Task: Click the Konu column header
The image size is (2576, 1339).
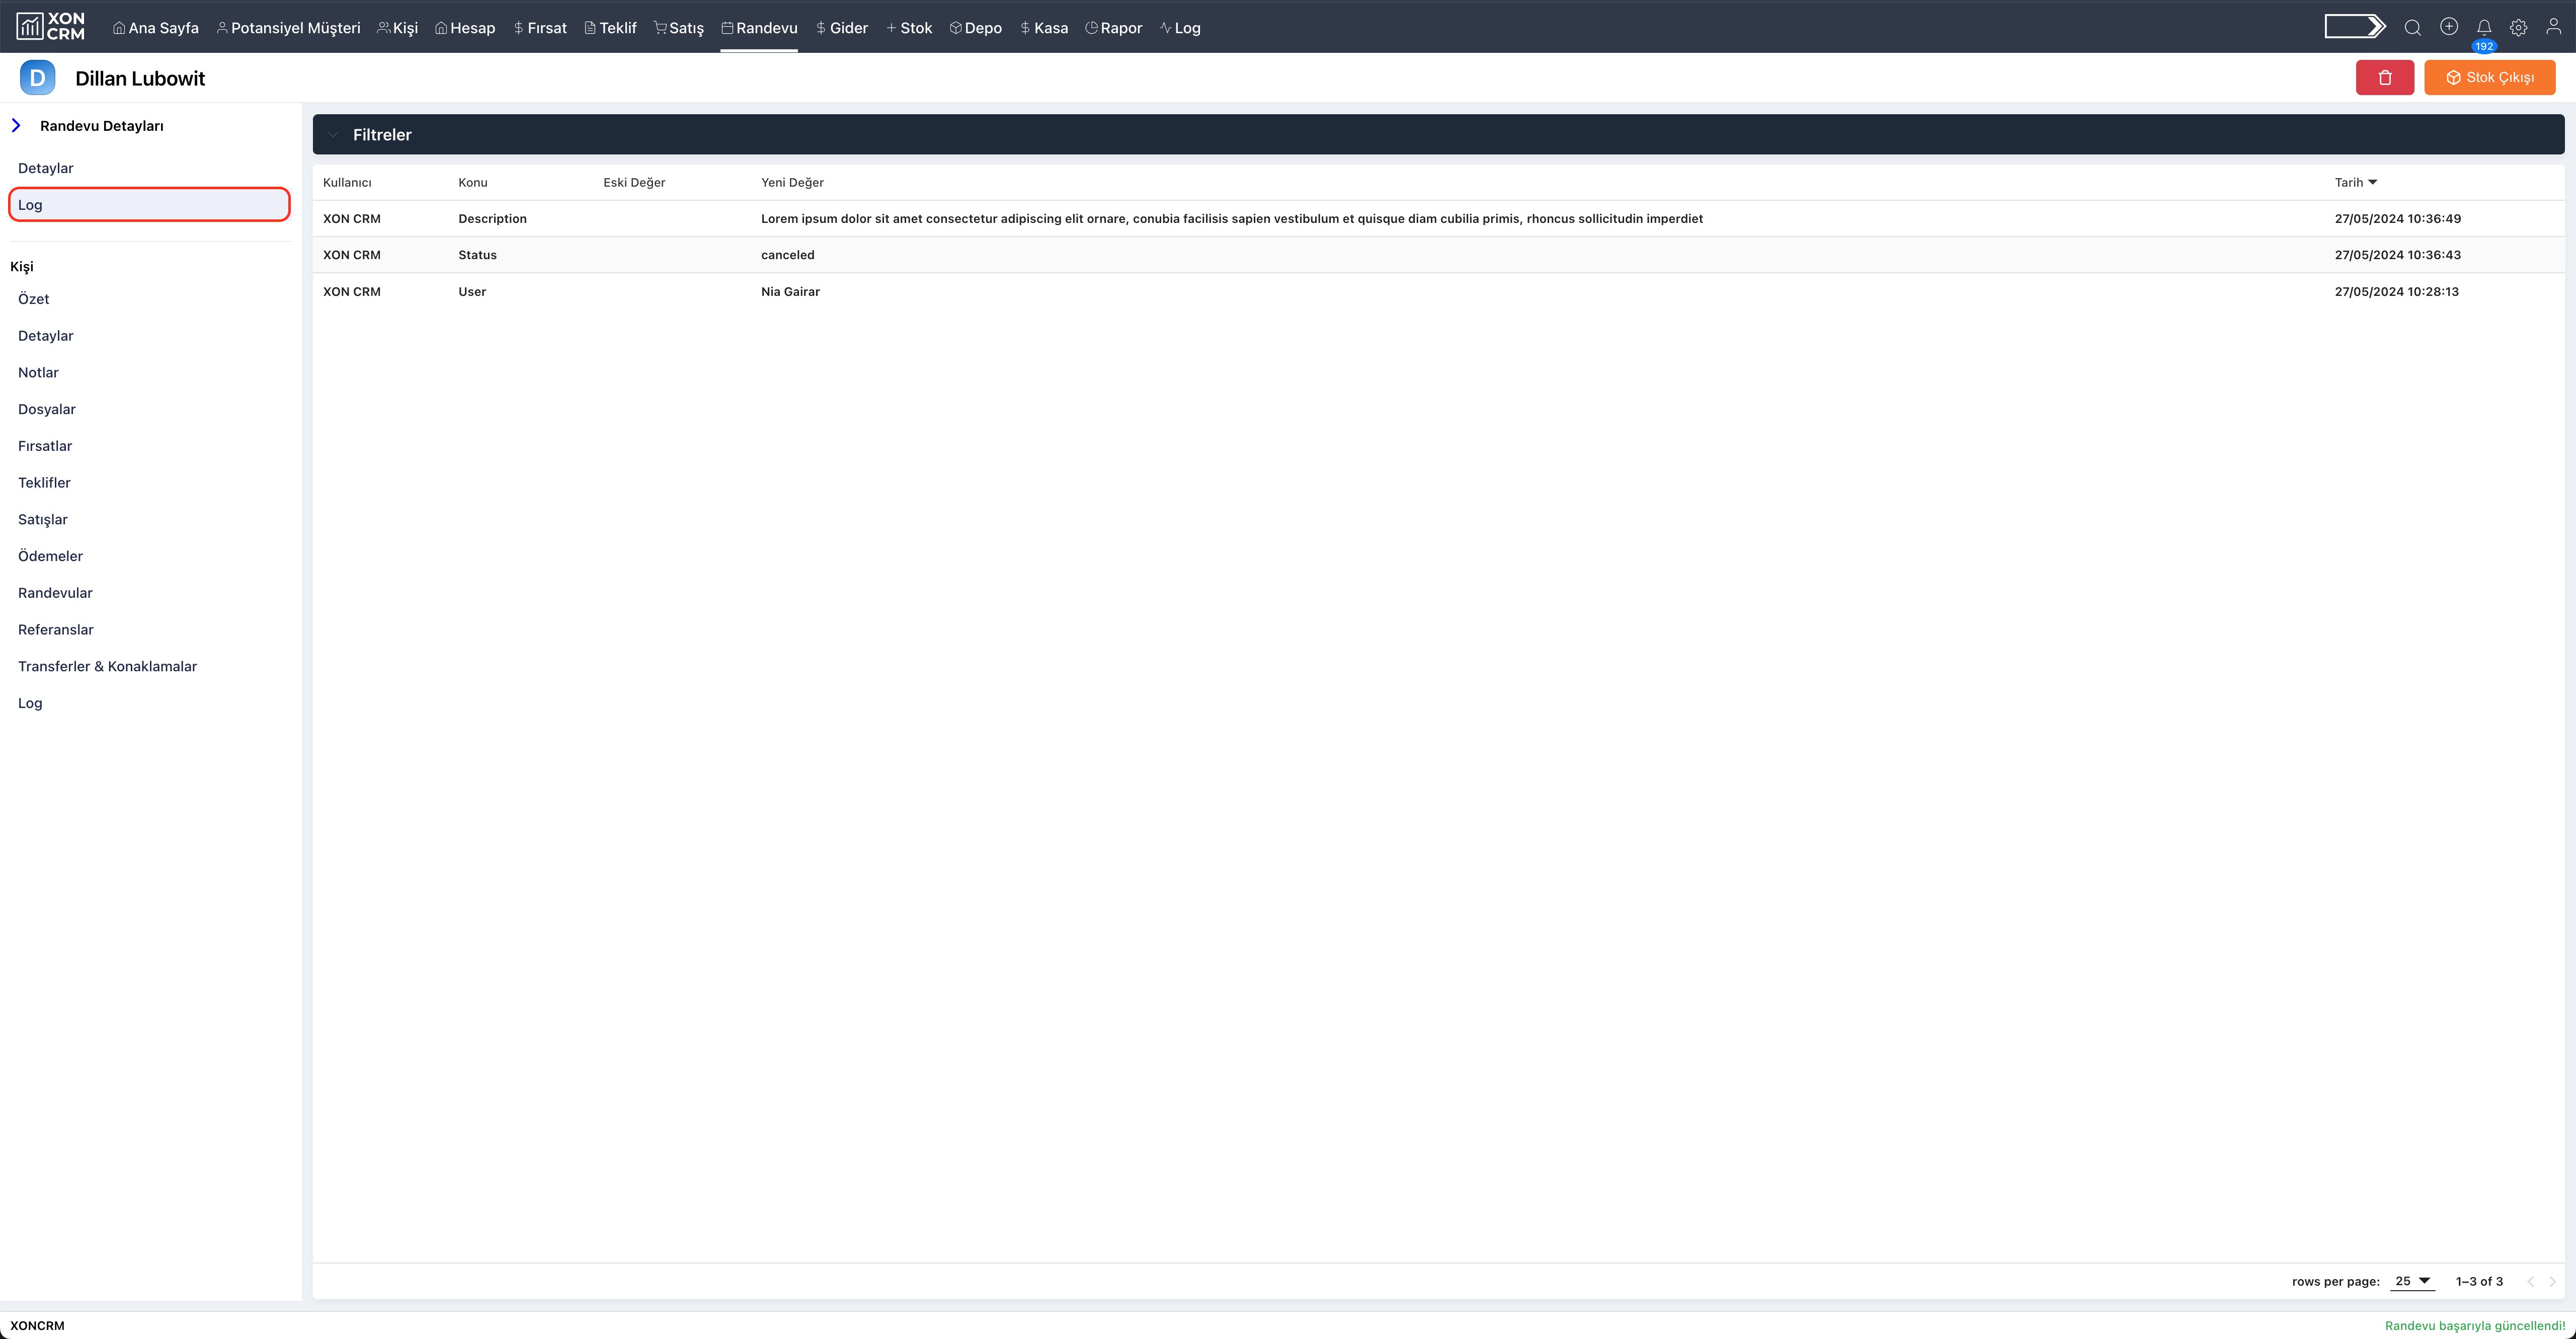Action: [x=473, y=182]
